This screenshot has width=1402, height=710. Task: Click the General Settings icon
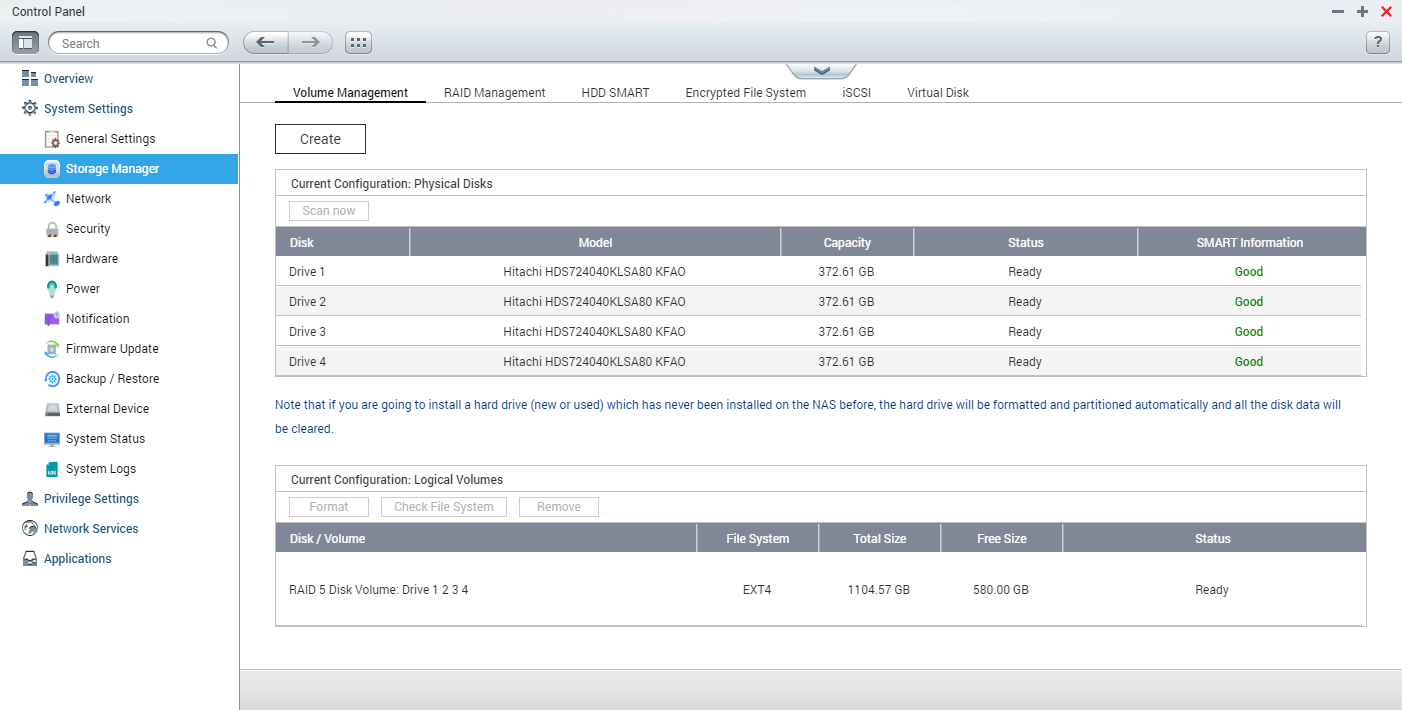point(52,139)
